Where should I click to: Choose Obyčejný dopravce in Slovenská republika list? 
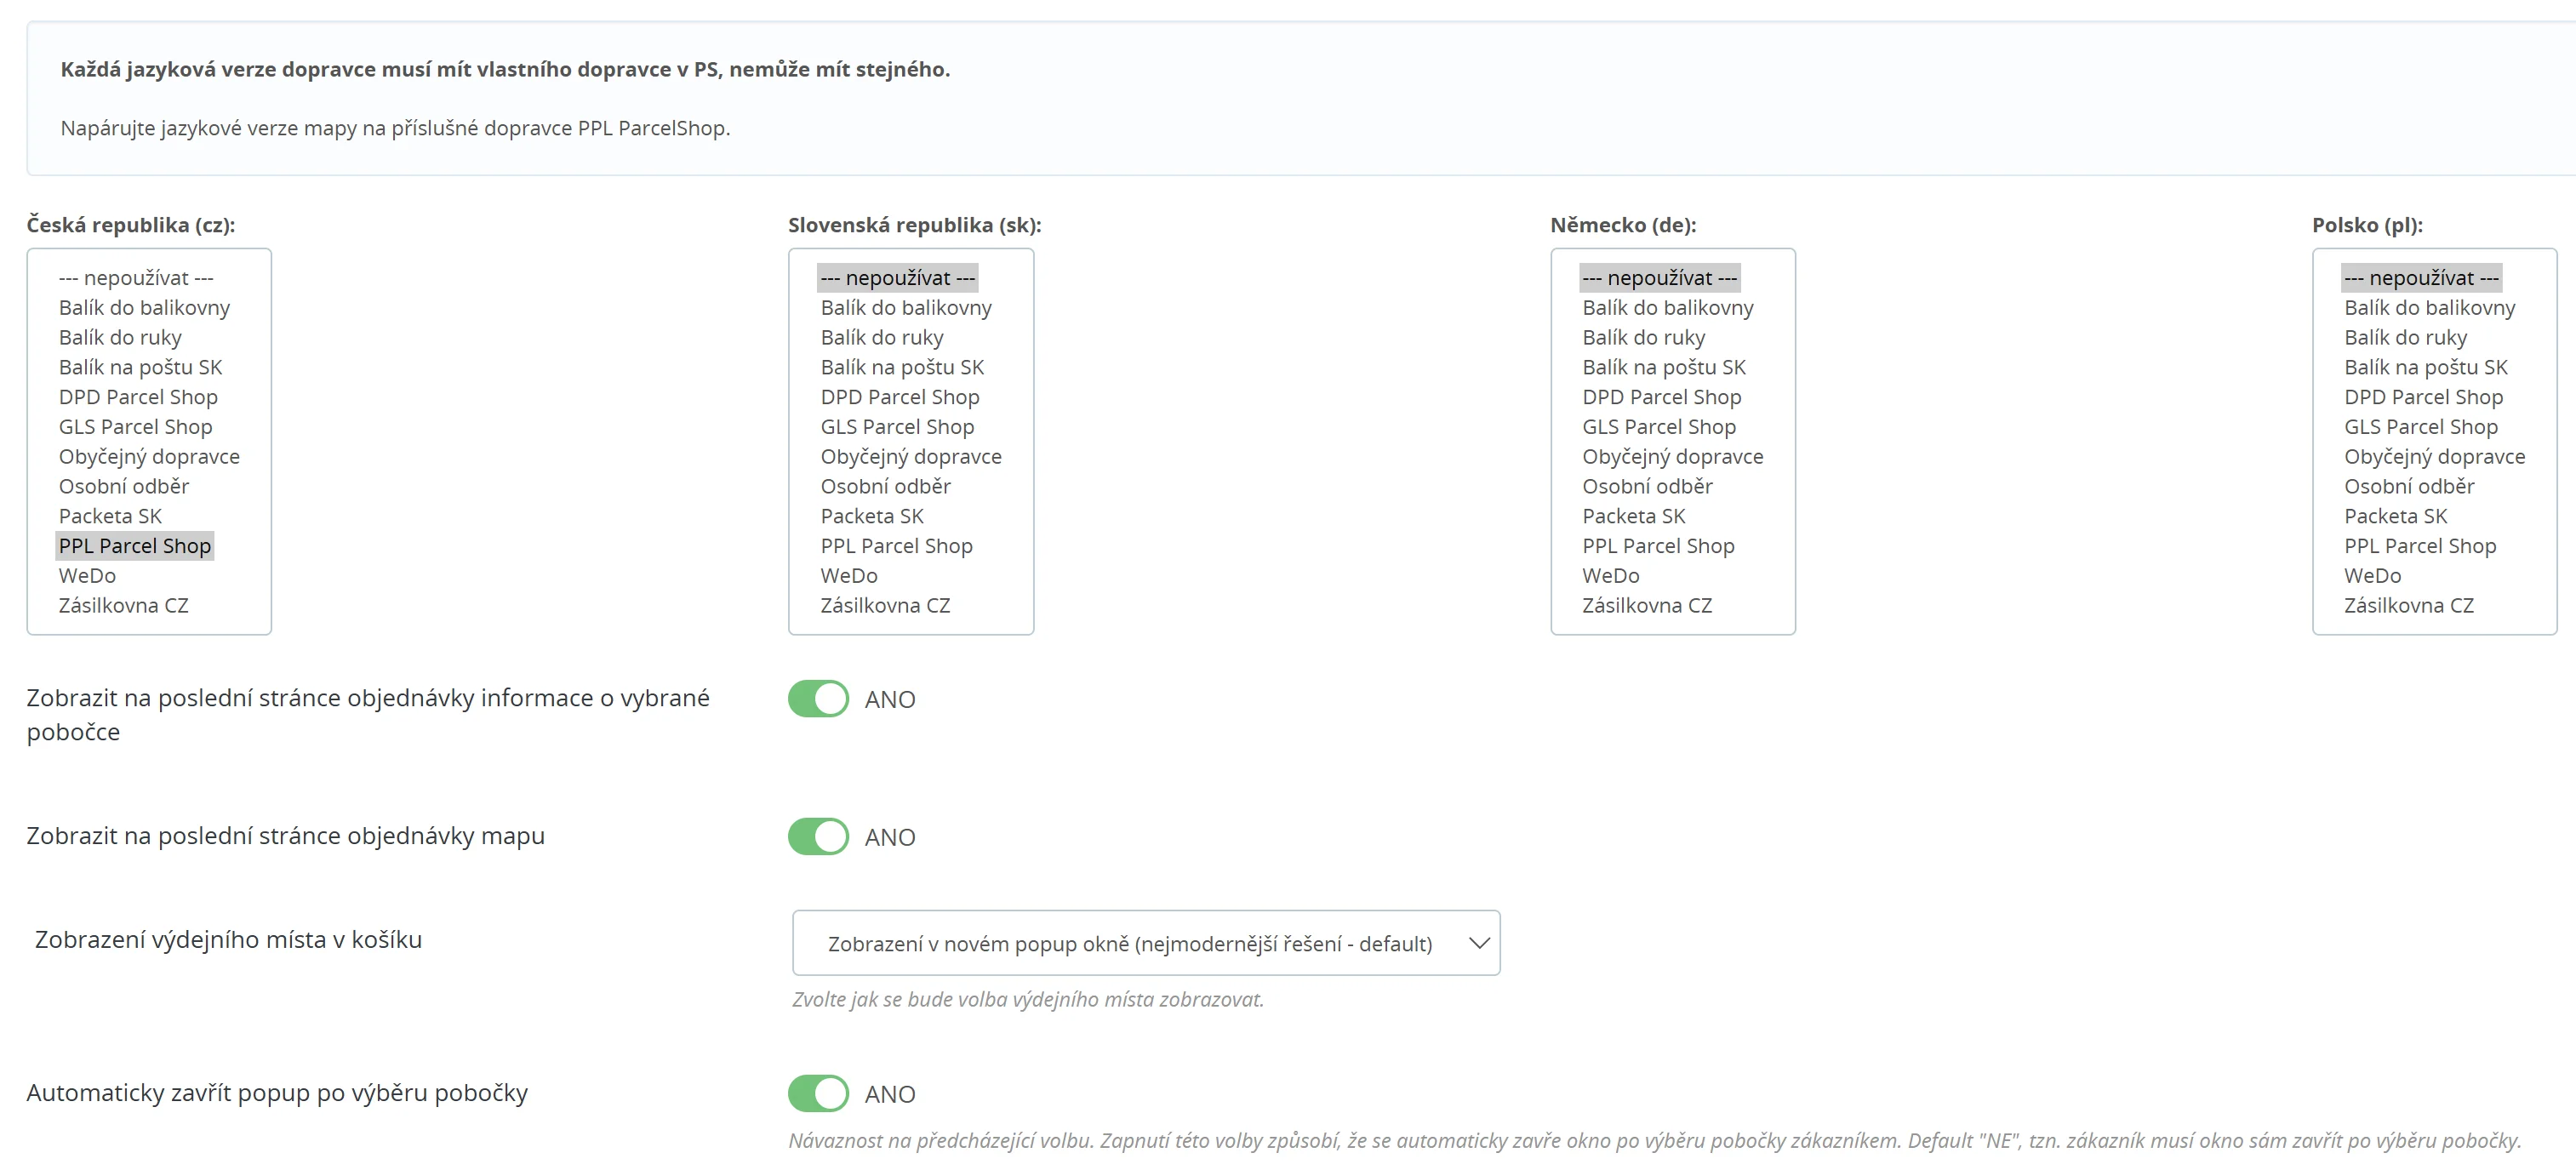pos(910,457)
